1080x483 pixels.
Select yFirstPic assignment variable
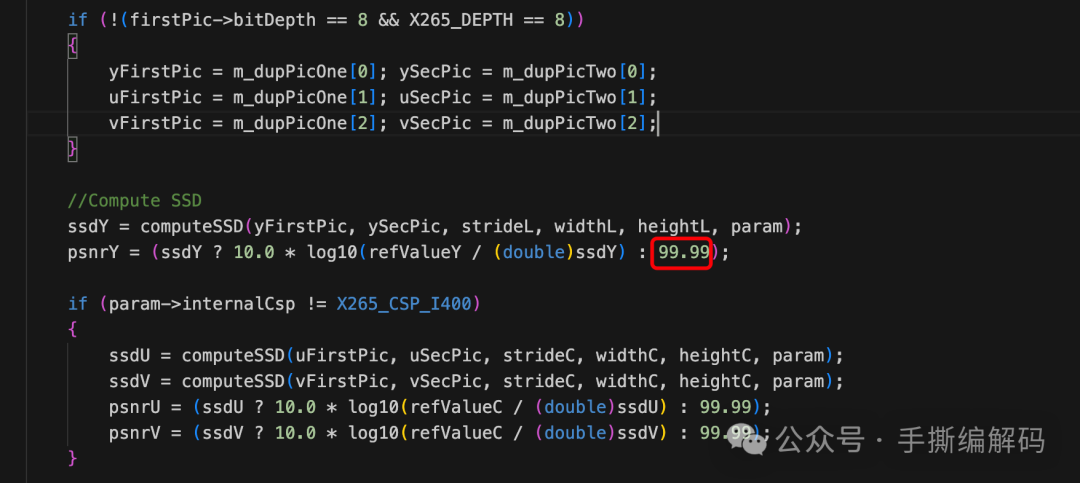pos(155,72)
